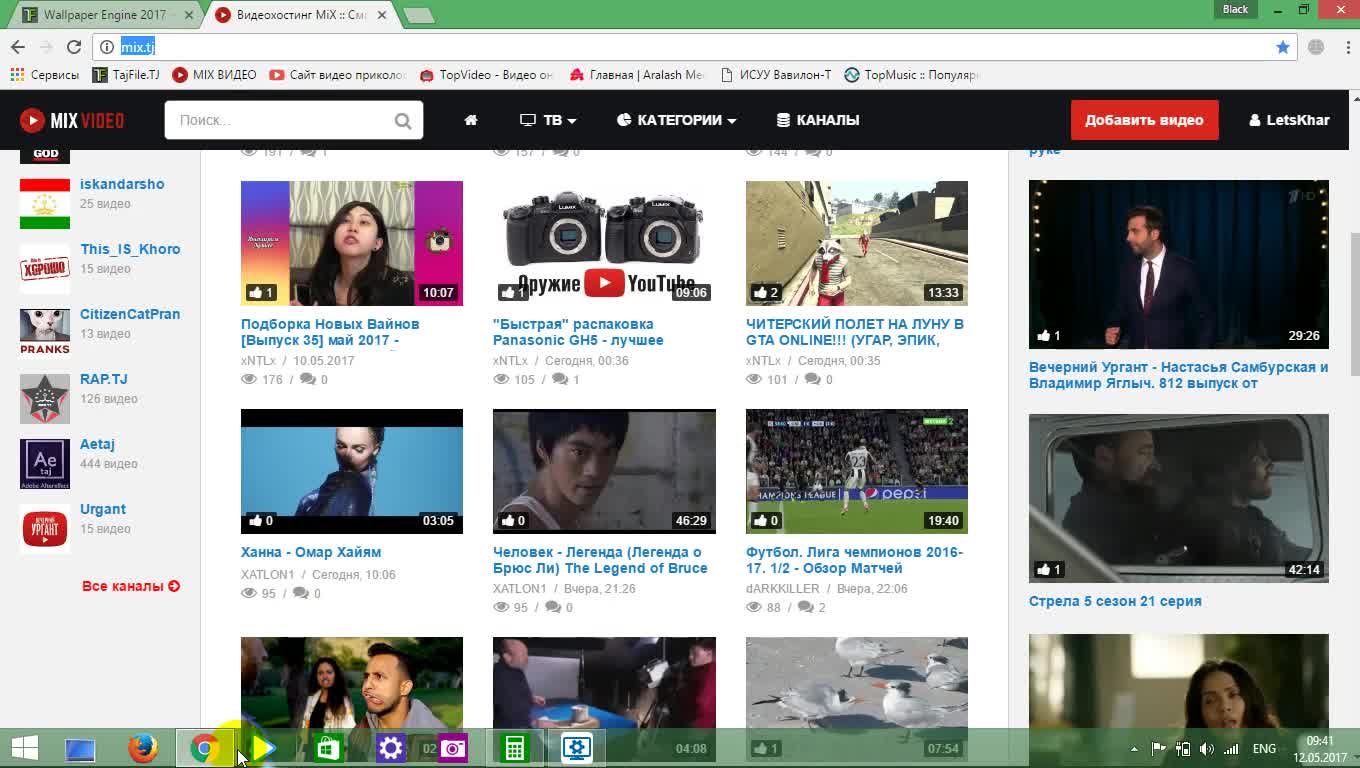Open the Panasonic GH5 cameras thumbnail
The height and width of the screenshot is (768, 1360).
(604, 243)
